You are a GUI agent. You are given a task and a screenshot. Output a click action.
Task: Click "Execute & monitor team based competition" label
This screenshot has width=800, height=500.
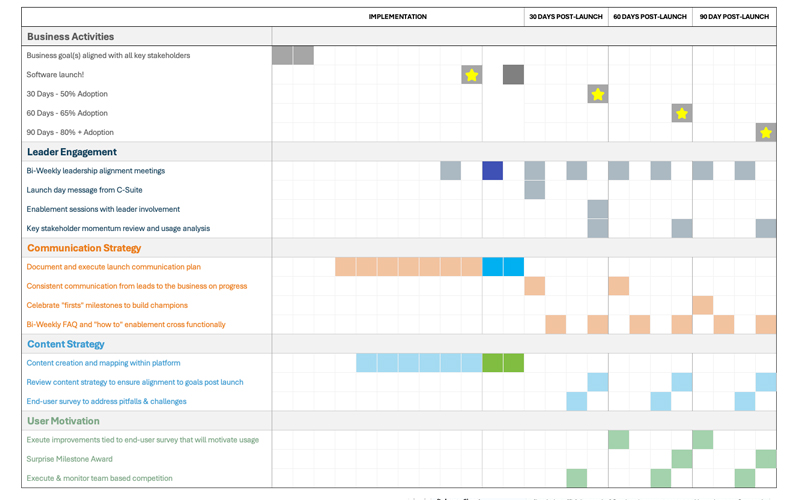coord(99,478)
